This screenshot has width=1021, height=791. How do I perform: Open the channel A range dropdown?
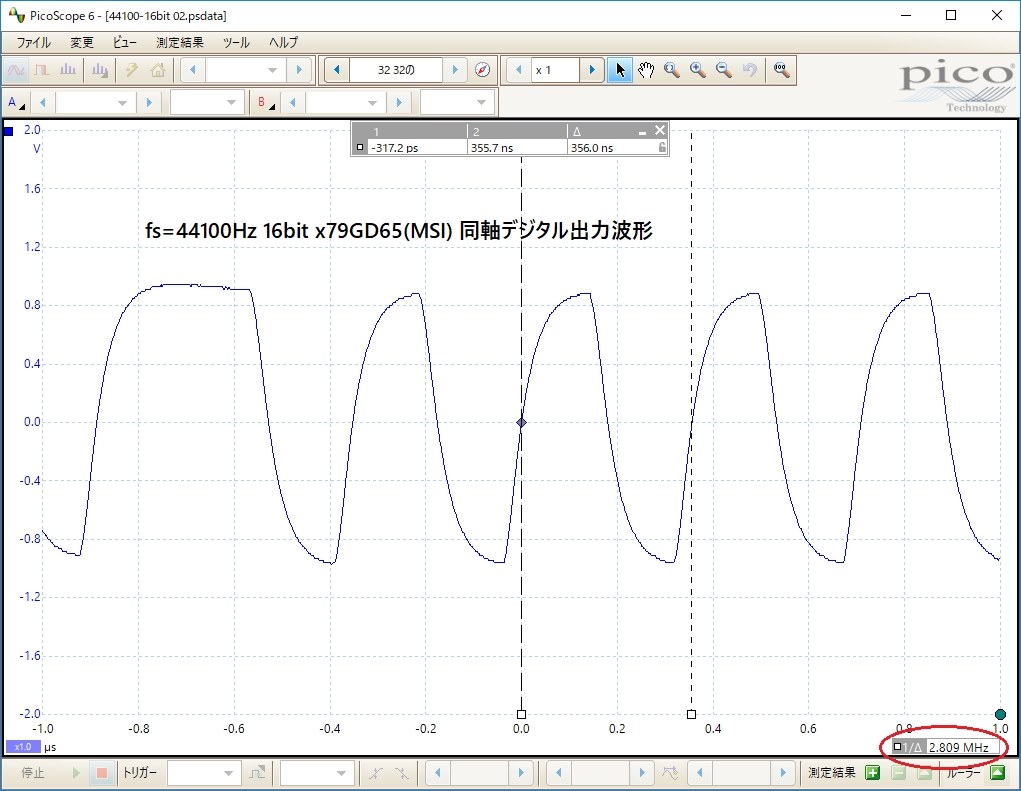[122, 102]
